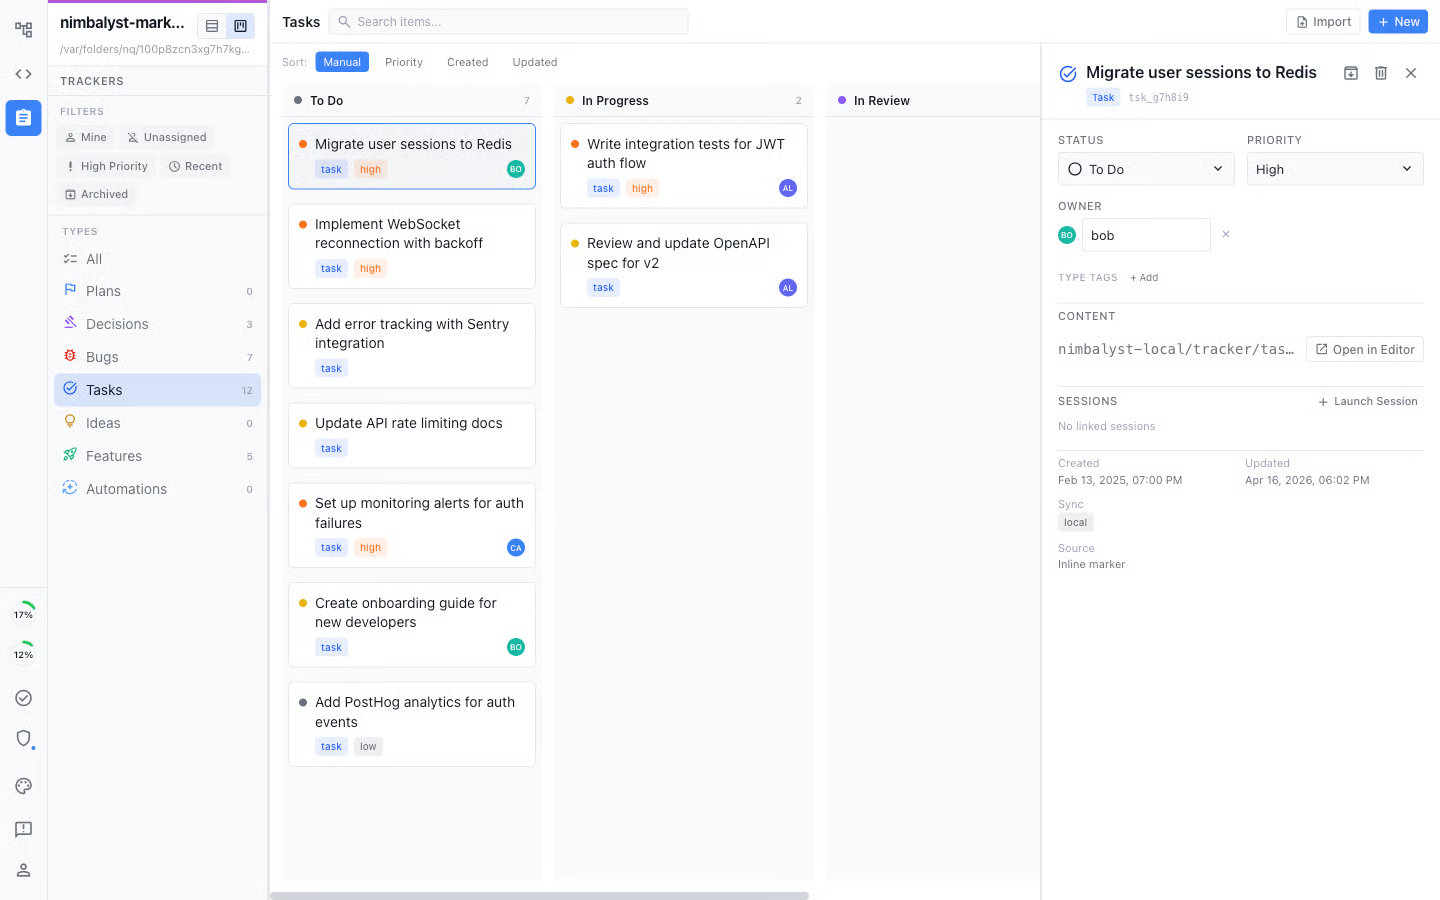Click the task type checkmark icon in detail panel
1440x900 pixels.
point(1068,73)
